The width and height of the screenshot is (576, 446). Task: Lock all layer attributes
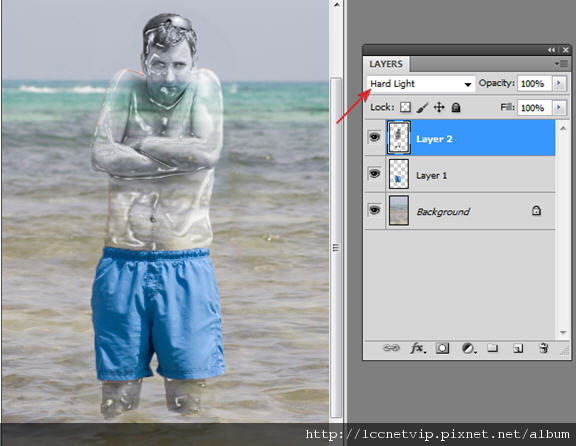456,107
